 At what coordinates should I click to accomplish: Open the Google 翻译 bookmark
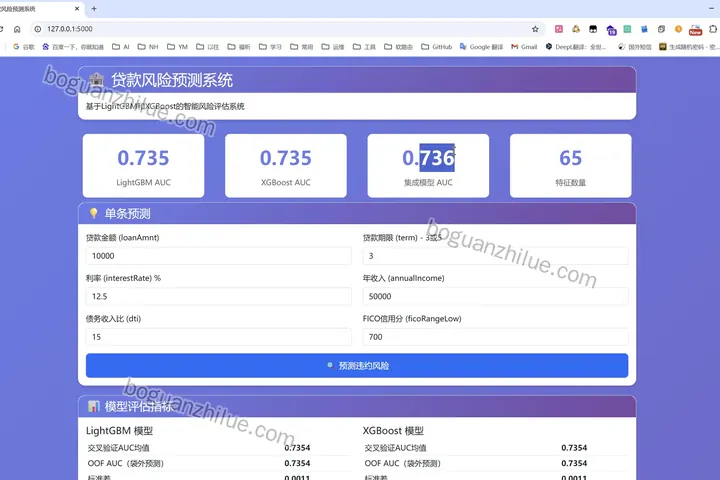[481, 47]
